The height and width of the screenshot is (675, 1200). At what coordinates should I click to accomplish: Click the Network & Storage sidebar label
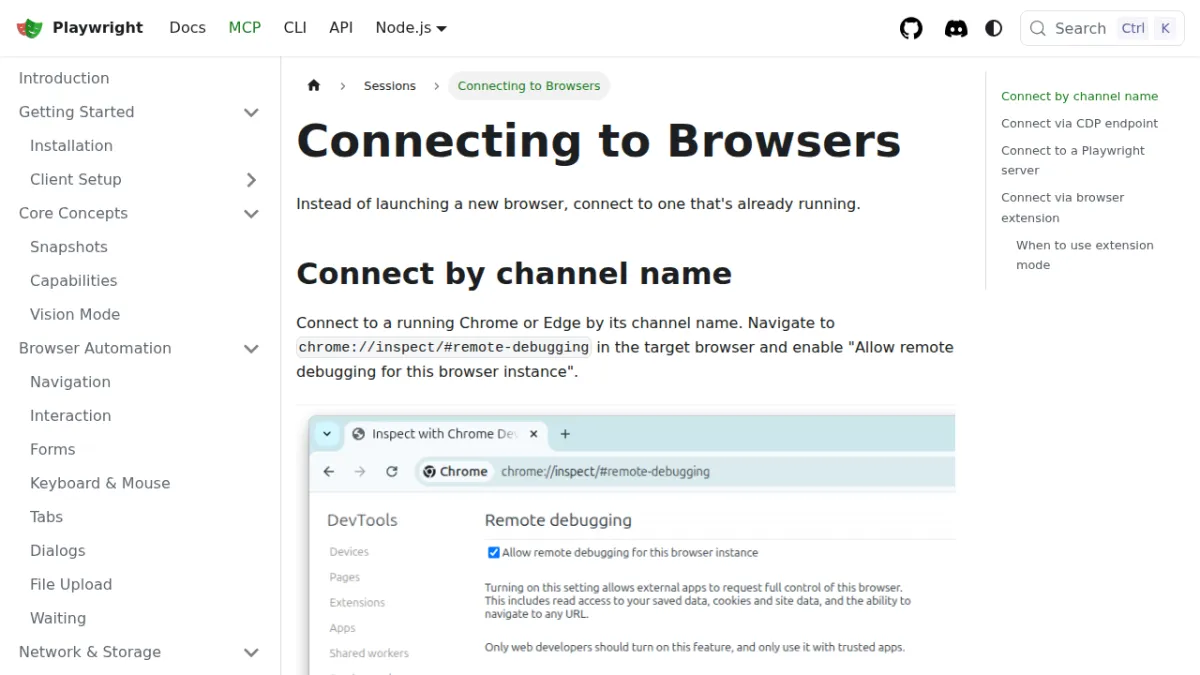coord(90,652)
